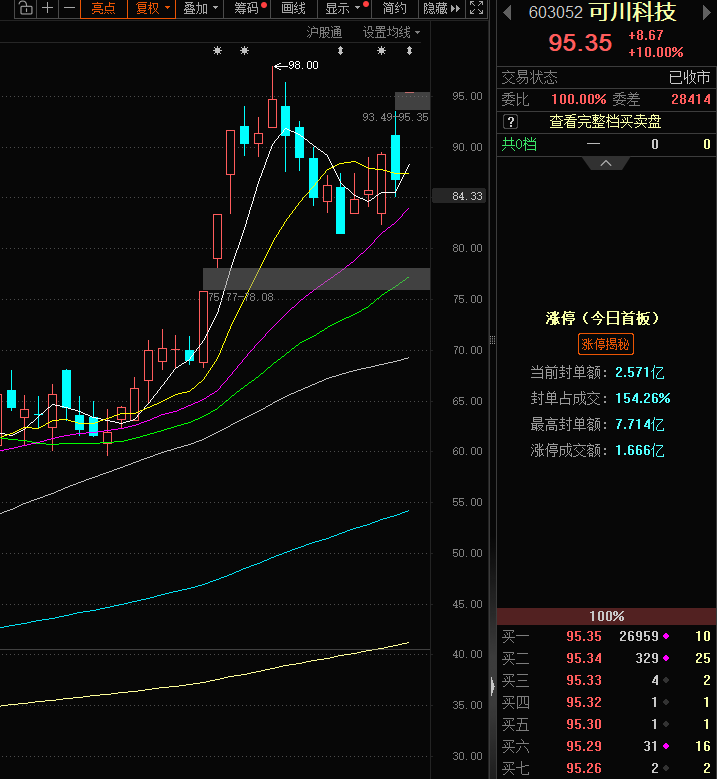Click the +8.67 change amount
This screenshot has width=717, height=779.
click(646, 35)
